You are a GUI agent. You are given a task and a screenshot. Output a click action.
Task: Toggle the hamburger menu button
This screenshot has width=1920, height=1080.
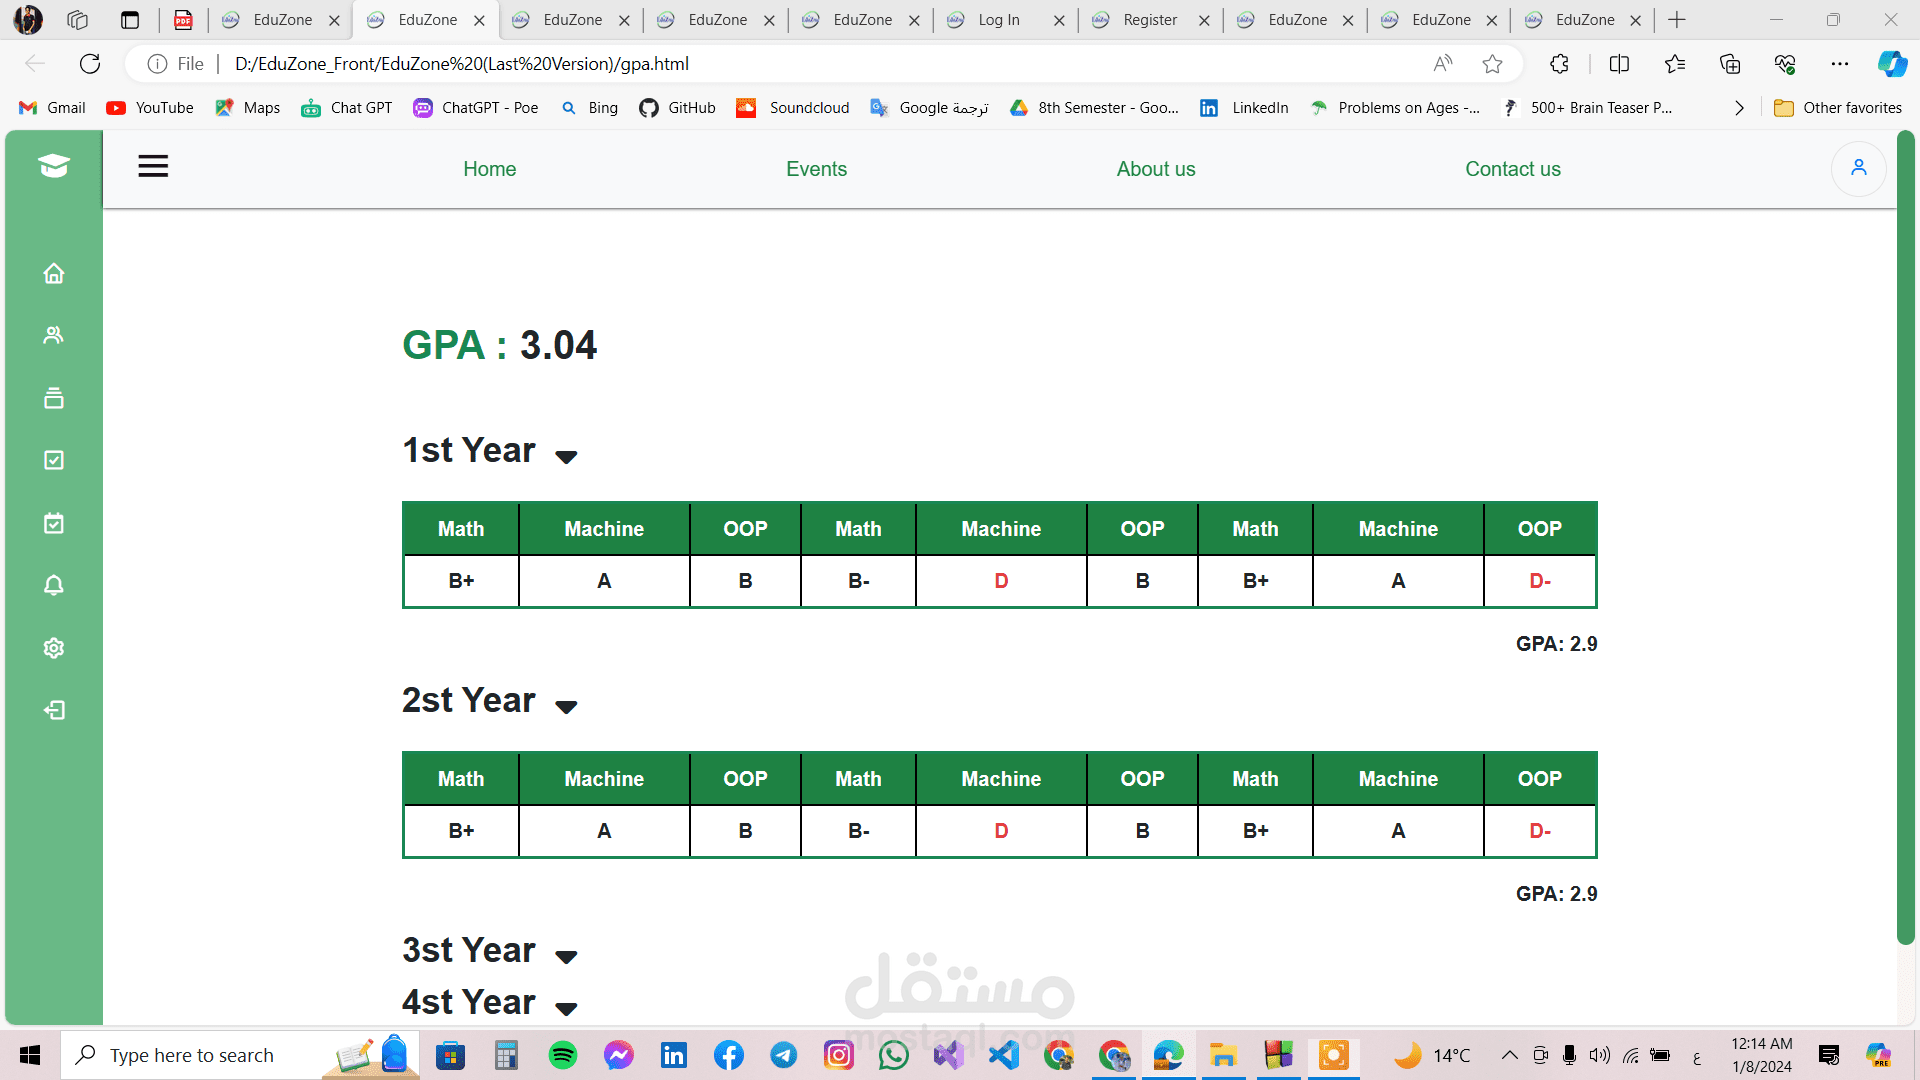[153, 166]
